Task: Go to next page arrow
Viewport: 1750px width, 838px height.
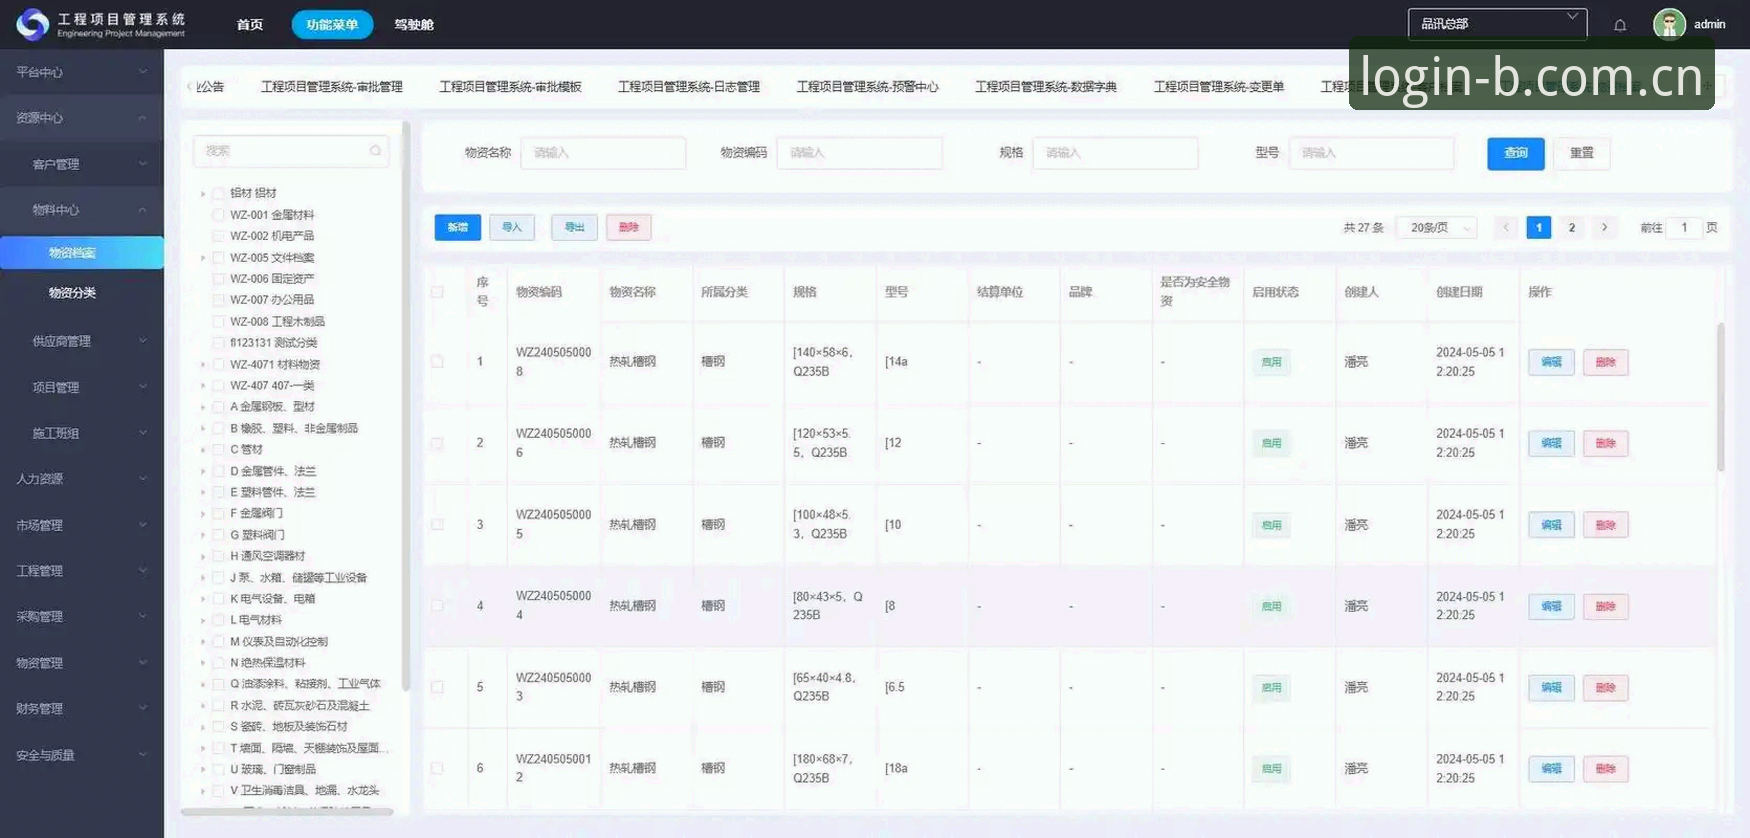Action: (x=1604, y=228)
